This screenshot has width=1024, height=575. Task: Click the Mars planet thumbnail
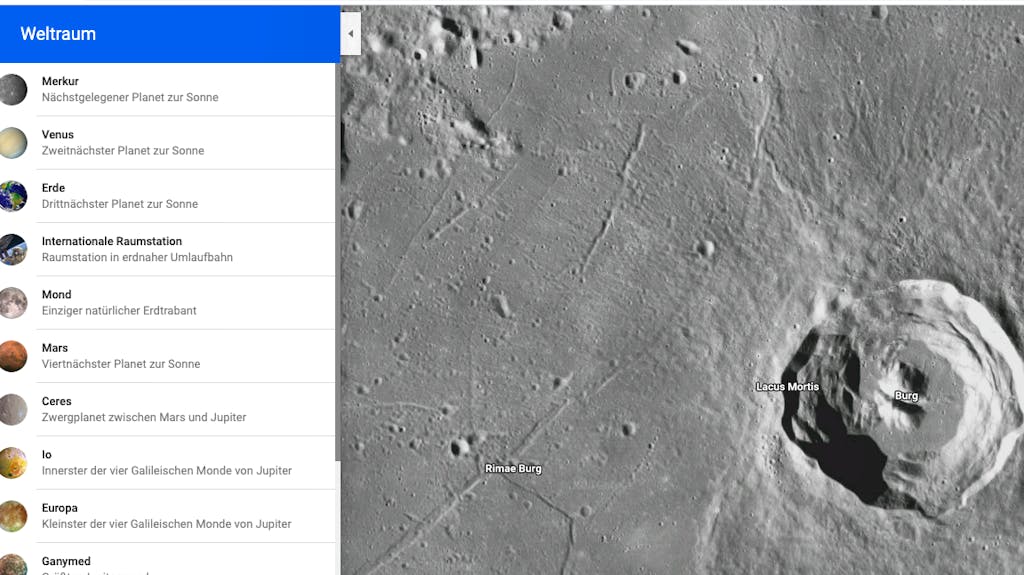(x=13, y=356)
